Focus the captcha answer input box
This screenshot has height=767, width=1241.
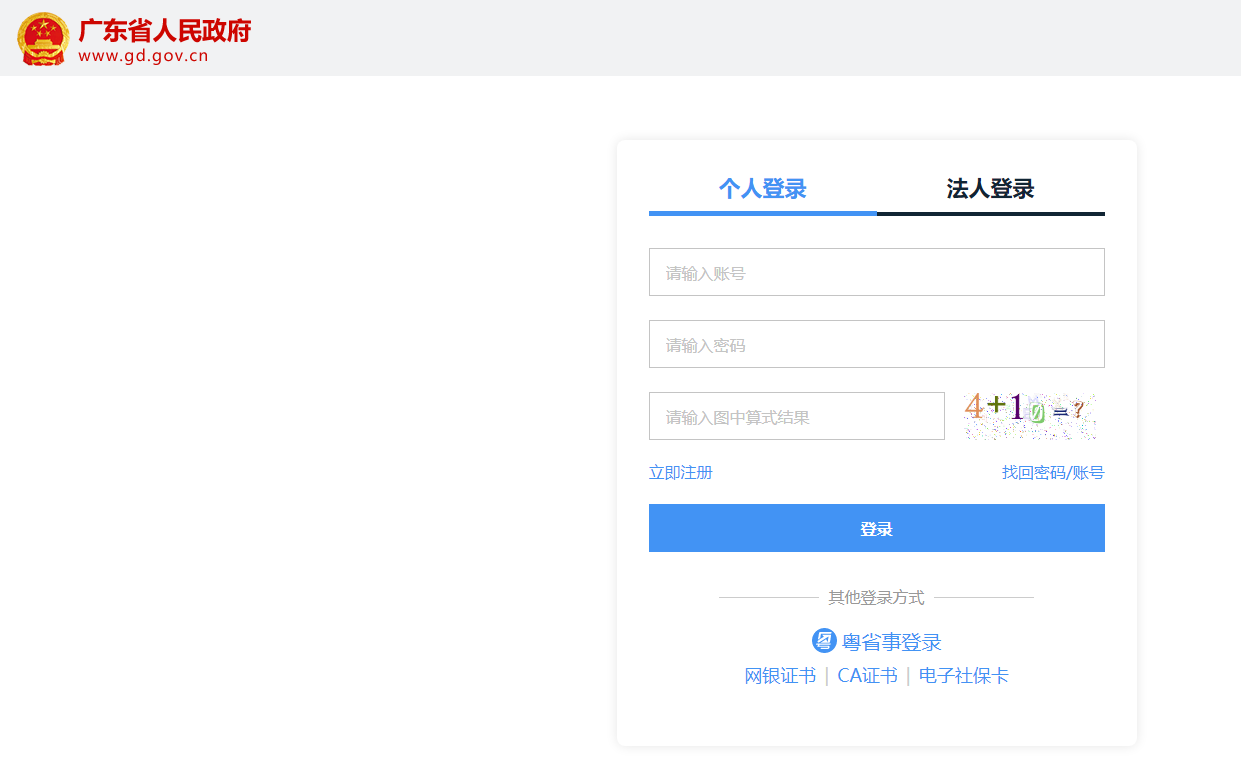[796, 415]
